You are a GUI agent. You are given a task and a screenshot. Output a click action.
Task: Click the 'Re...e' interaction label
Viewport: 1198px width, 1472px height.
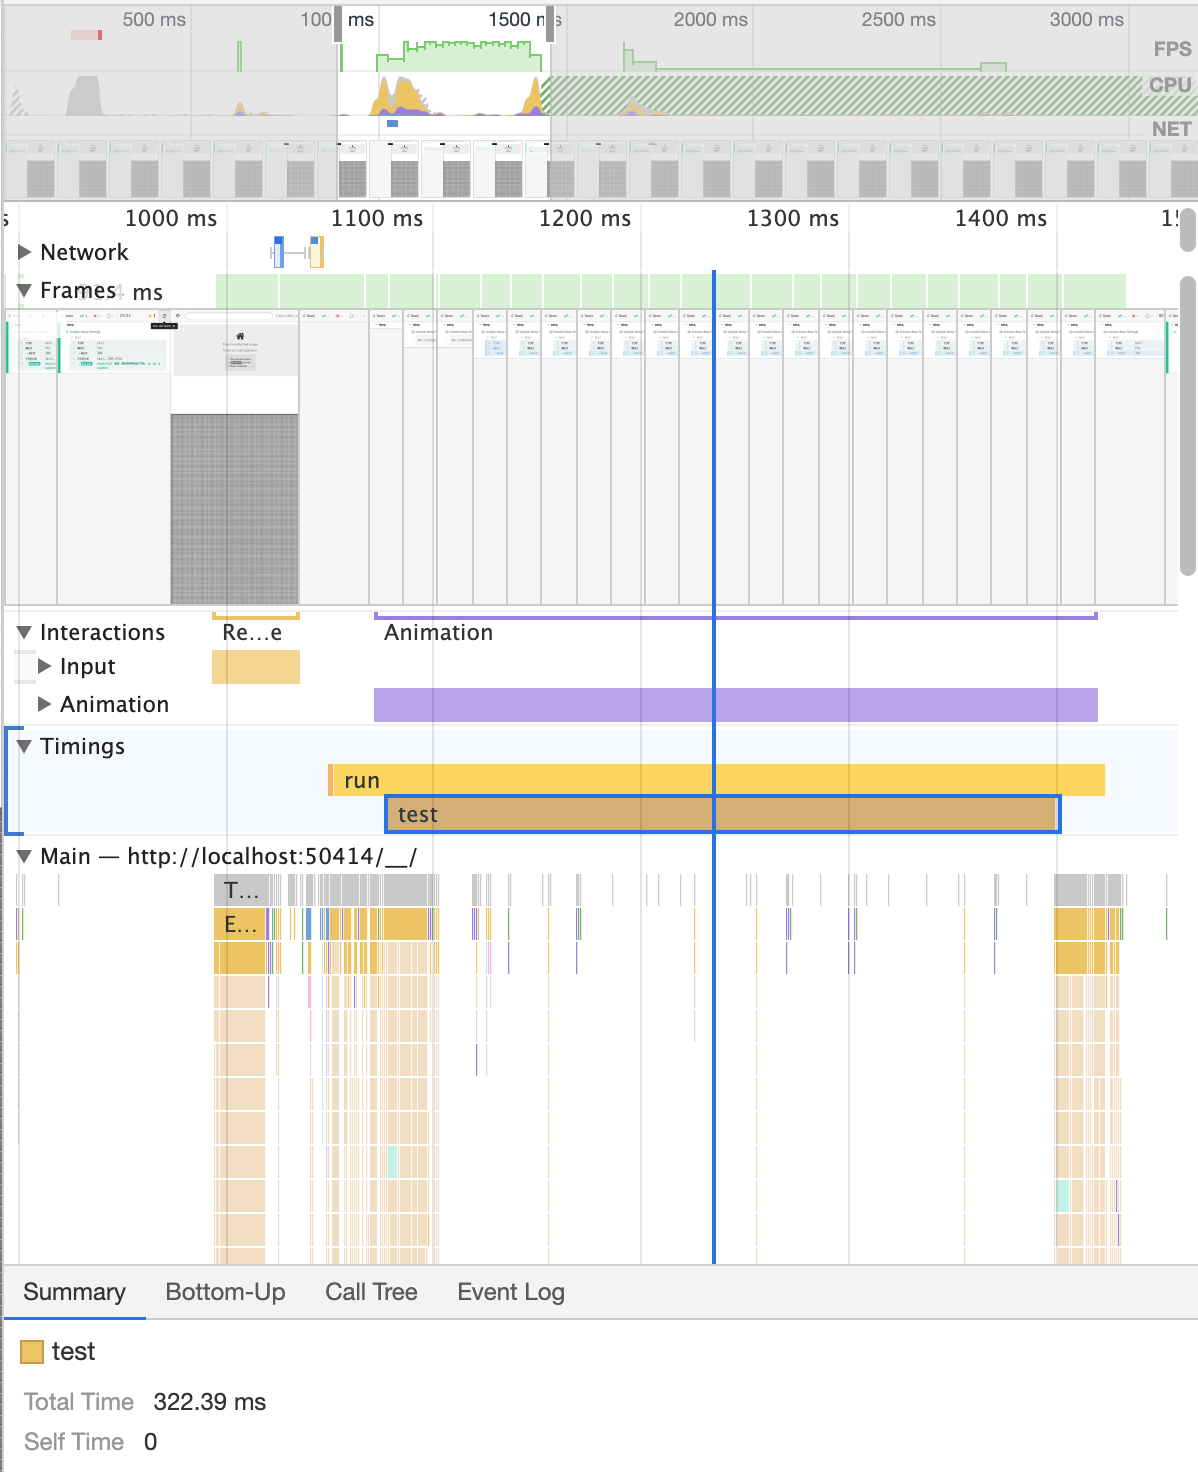point(252,632)
